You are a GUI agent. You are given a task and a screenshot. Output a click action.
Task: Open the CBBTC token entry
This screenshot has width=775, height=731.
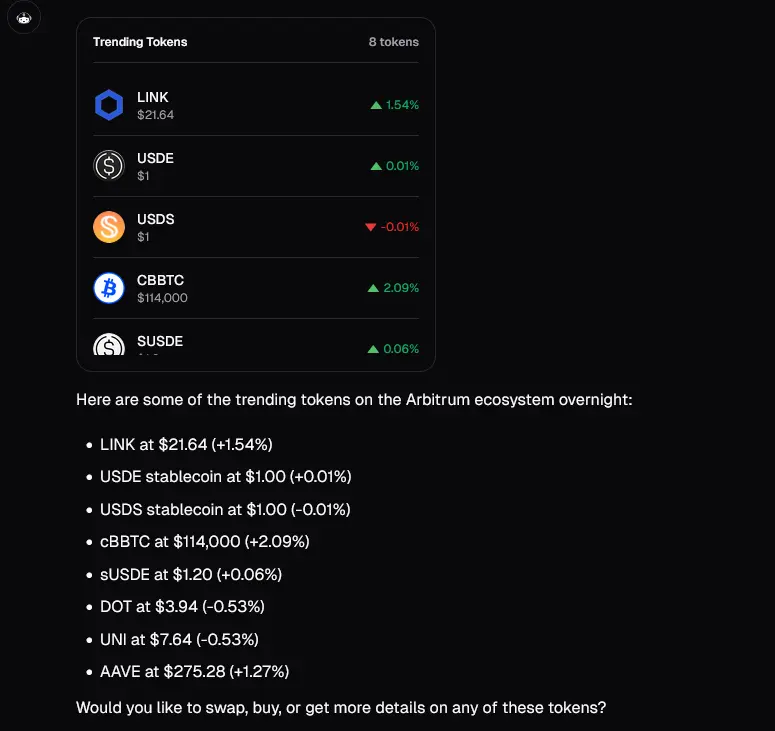(x=256, y=288)
